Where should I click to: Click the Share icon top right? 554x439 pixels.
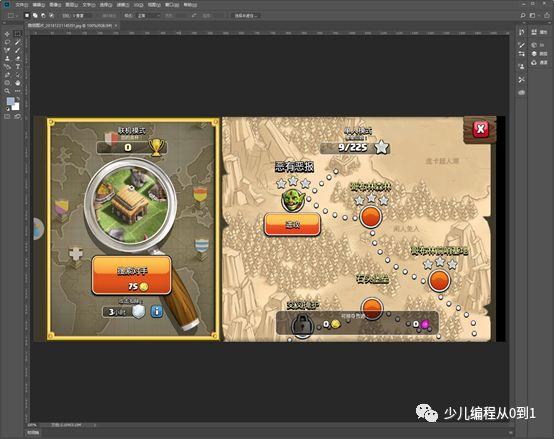[546, 16]
